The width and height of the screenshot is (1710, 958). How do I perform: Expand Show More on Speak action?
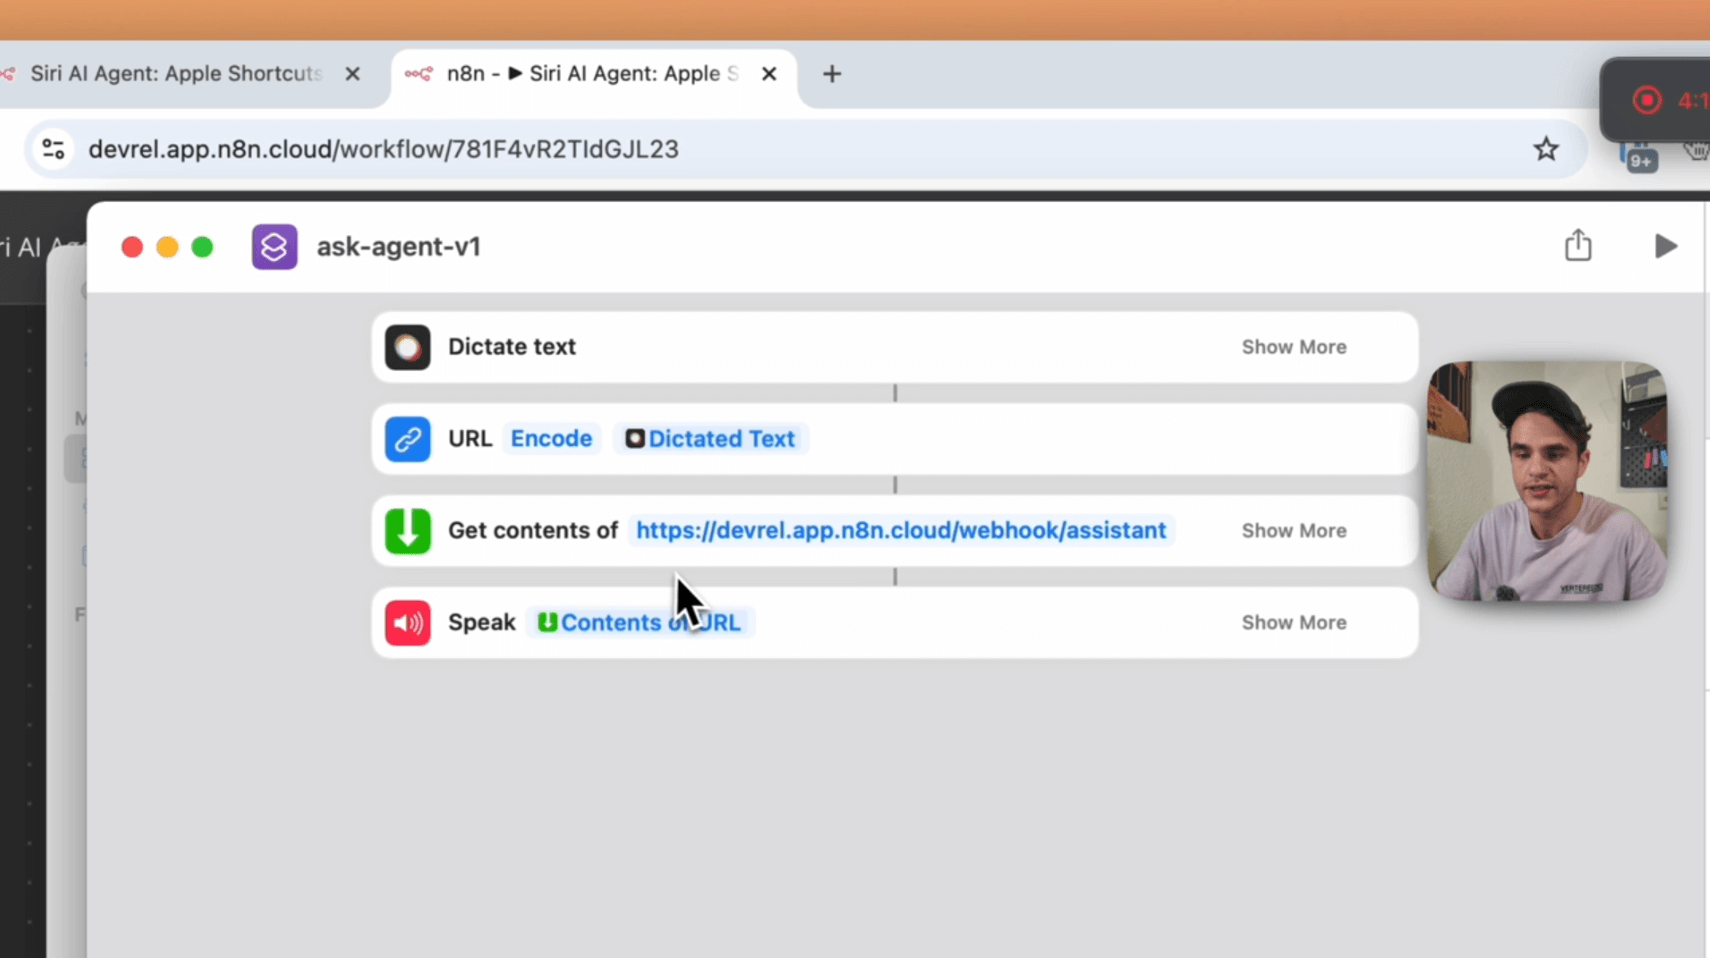[x=1294, y=623]
